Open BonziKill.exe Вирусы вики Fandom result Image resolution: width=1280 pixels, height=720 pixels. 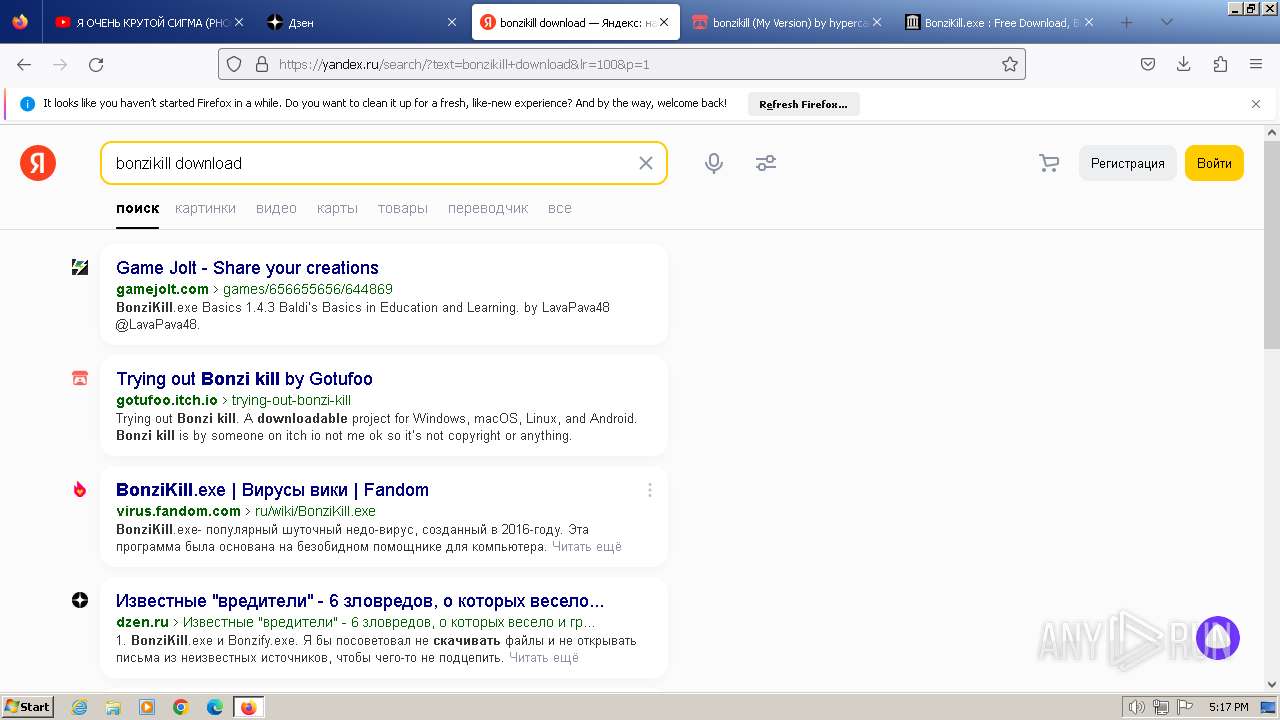(x=272, y=490)
